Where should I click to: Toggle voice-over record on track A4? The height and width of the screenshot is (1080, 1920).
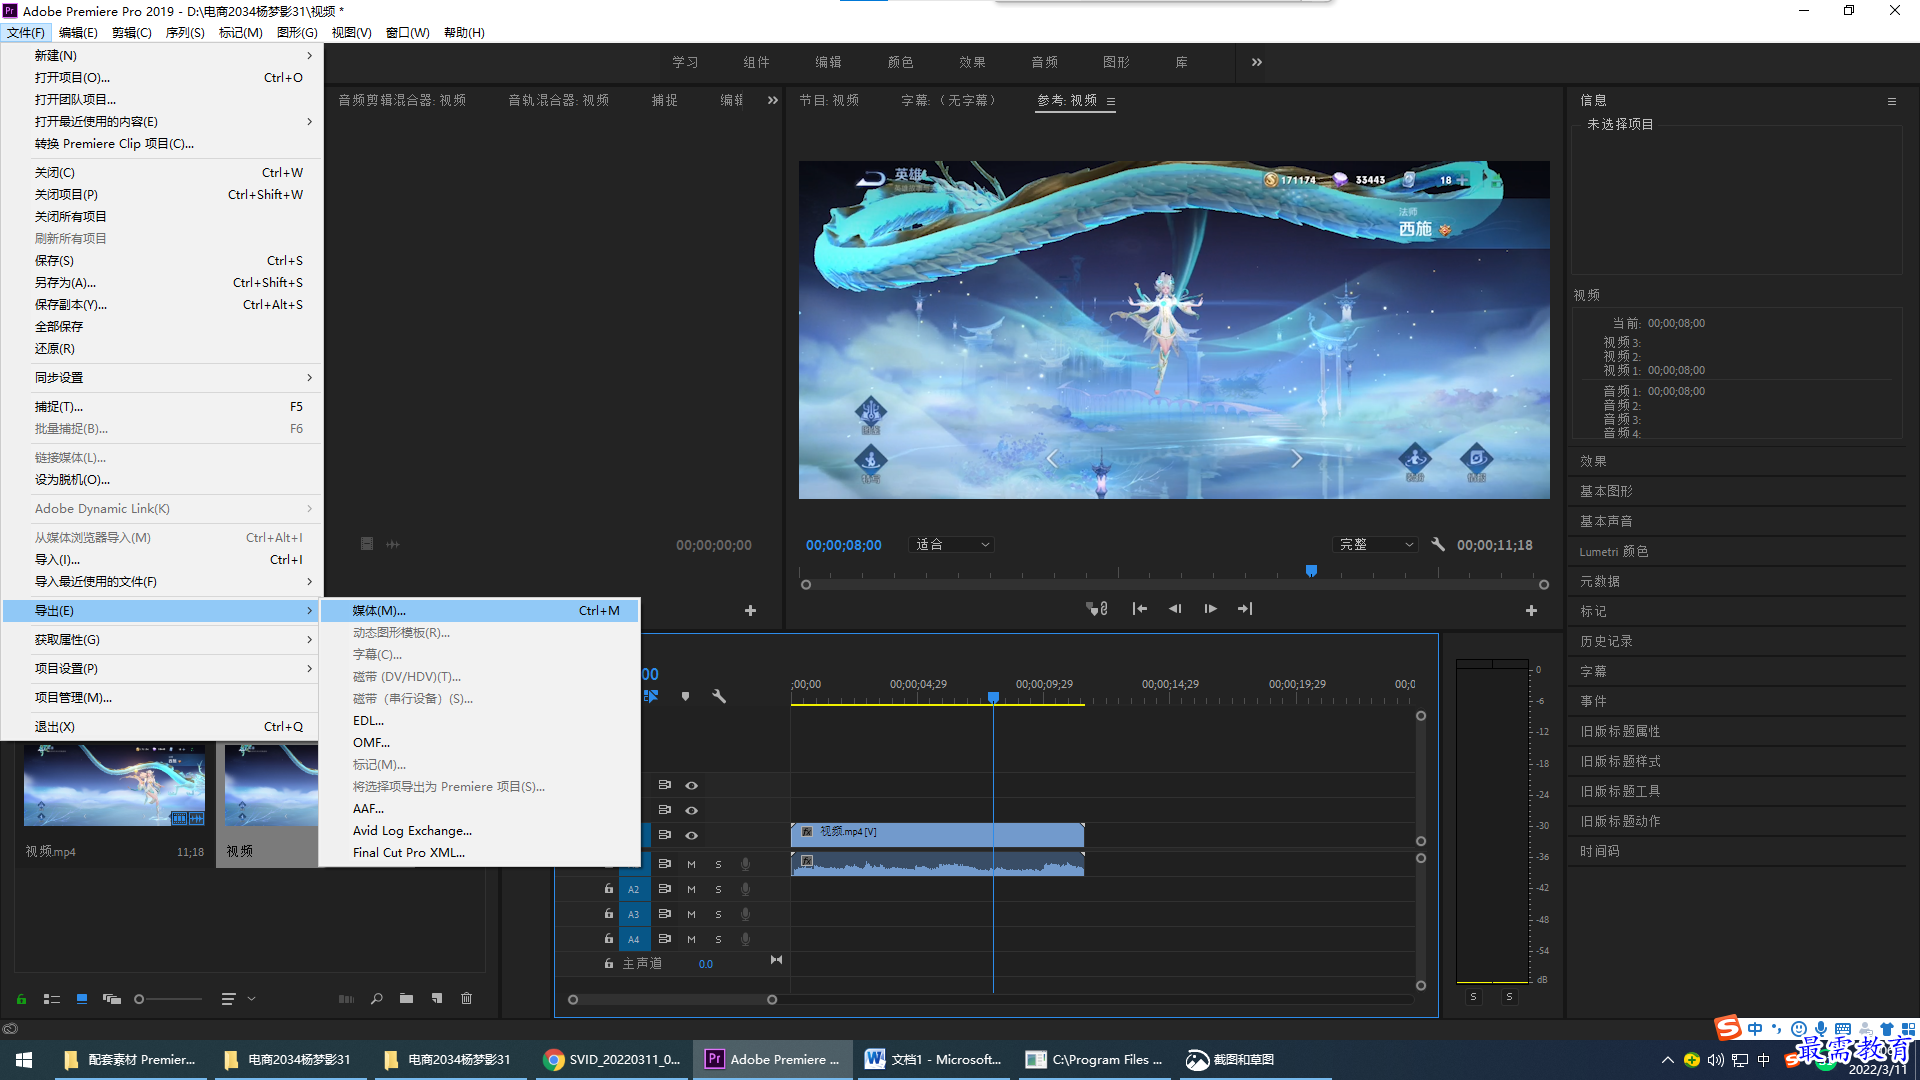tap(745, 939)
